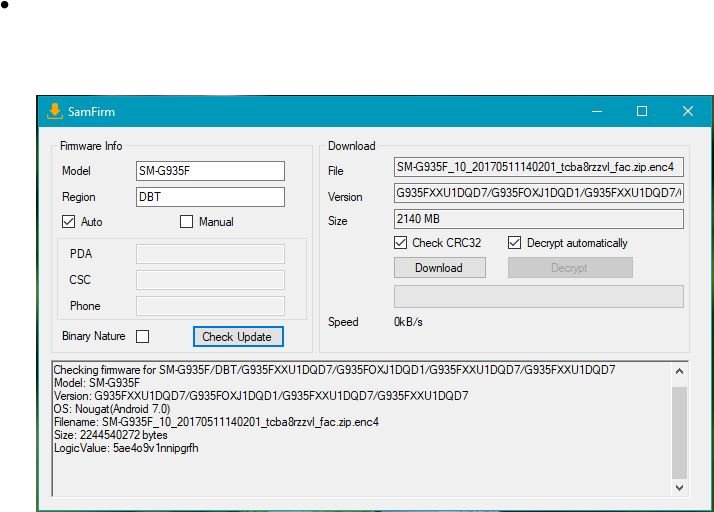Tick the Binary Nature checkbox
The image size is (714, 512).
[143, 337]
